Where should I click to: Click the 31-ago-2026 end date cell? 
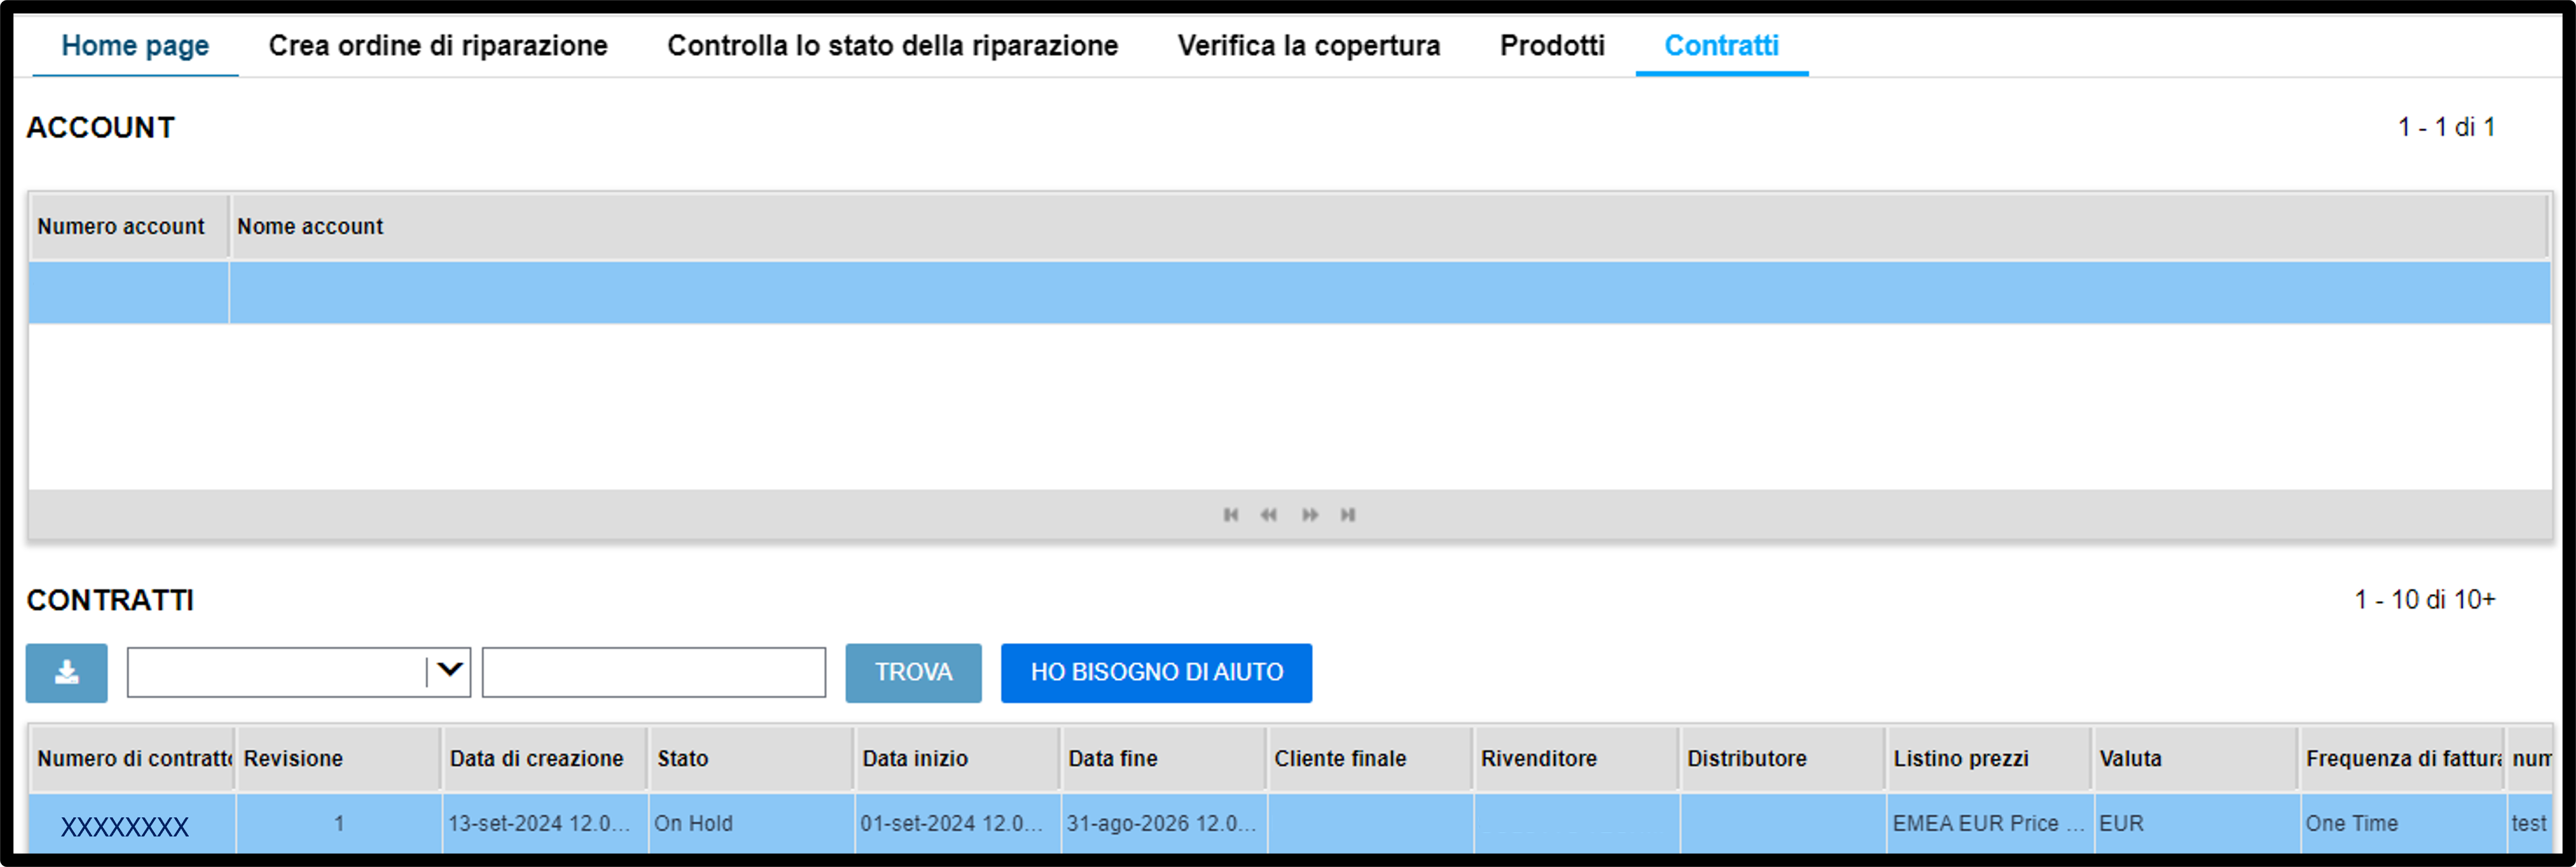click(1164, 824)
